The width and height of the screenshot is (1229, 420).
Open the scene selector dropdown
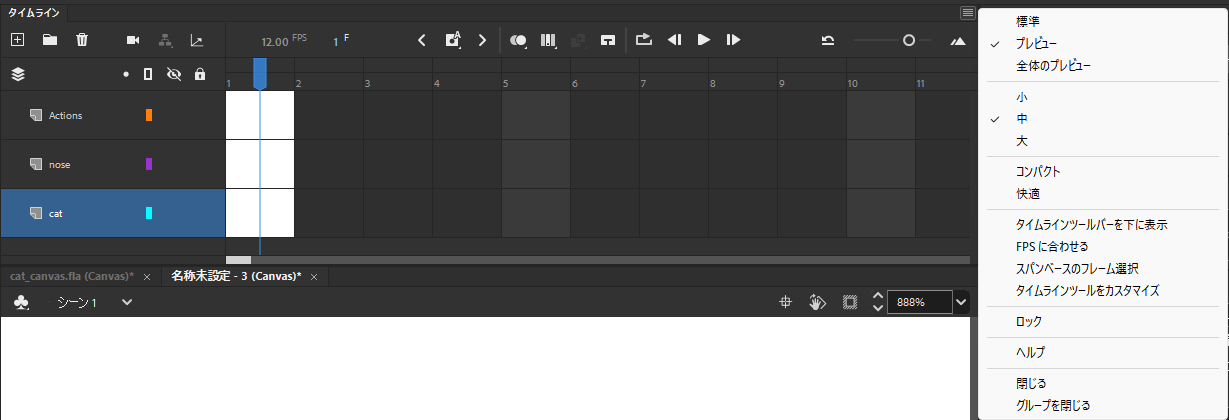(127, 302)
